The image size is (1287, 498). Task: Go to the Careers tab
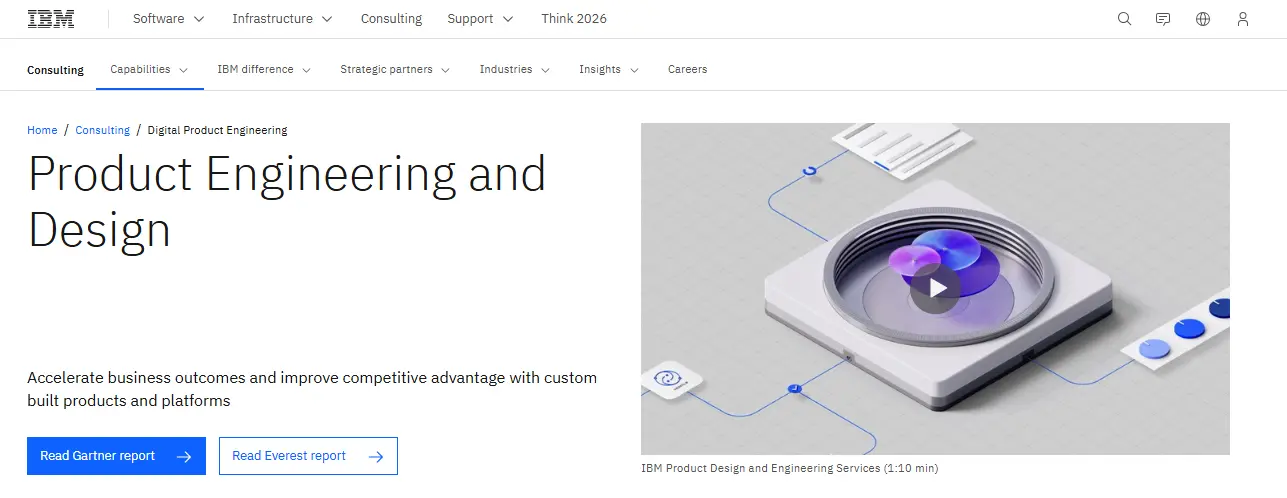tap(687, 70)
